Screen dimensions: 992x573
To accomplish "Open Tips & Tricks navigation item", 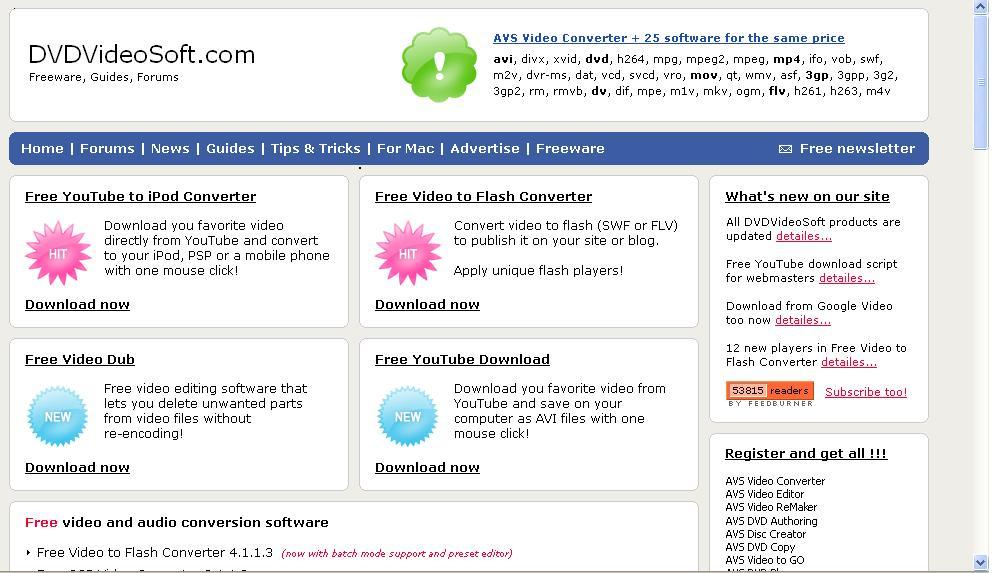I will 316,149.
